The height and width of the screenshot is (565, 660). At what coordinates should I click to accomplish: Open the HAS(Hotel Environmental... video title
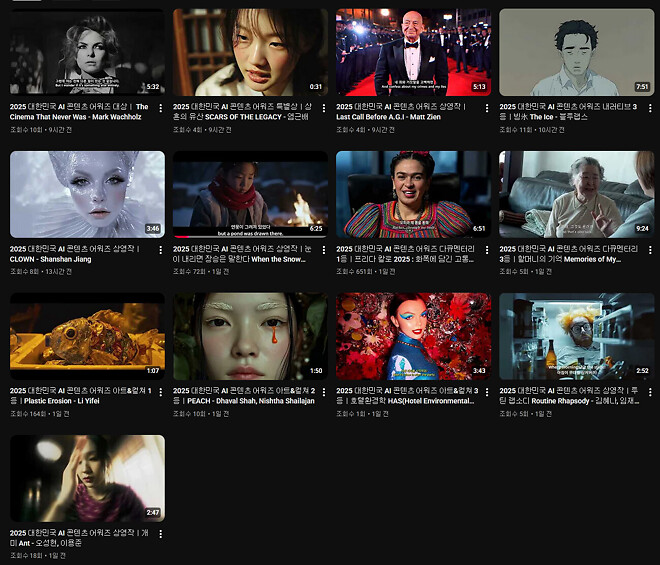407,396
